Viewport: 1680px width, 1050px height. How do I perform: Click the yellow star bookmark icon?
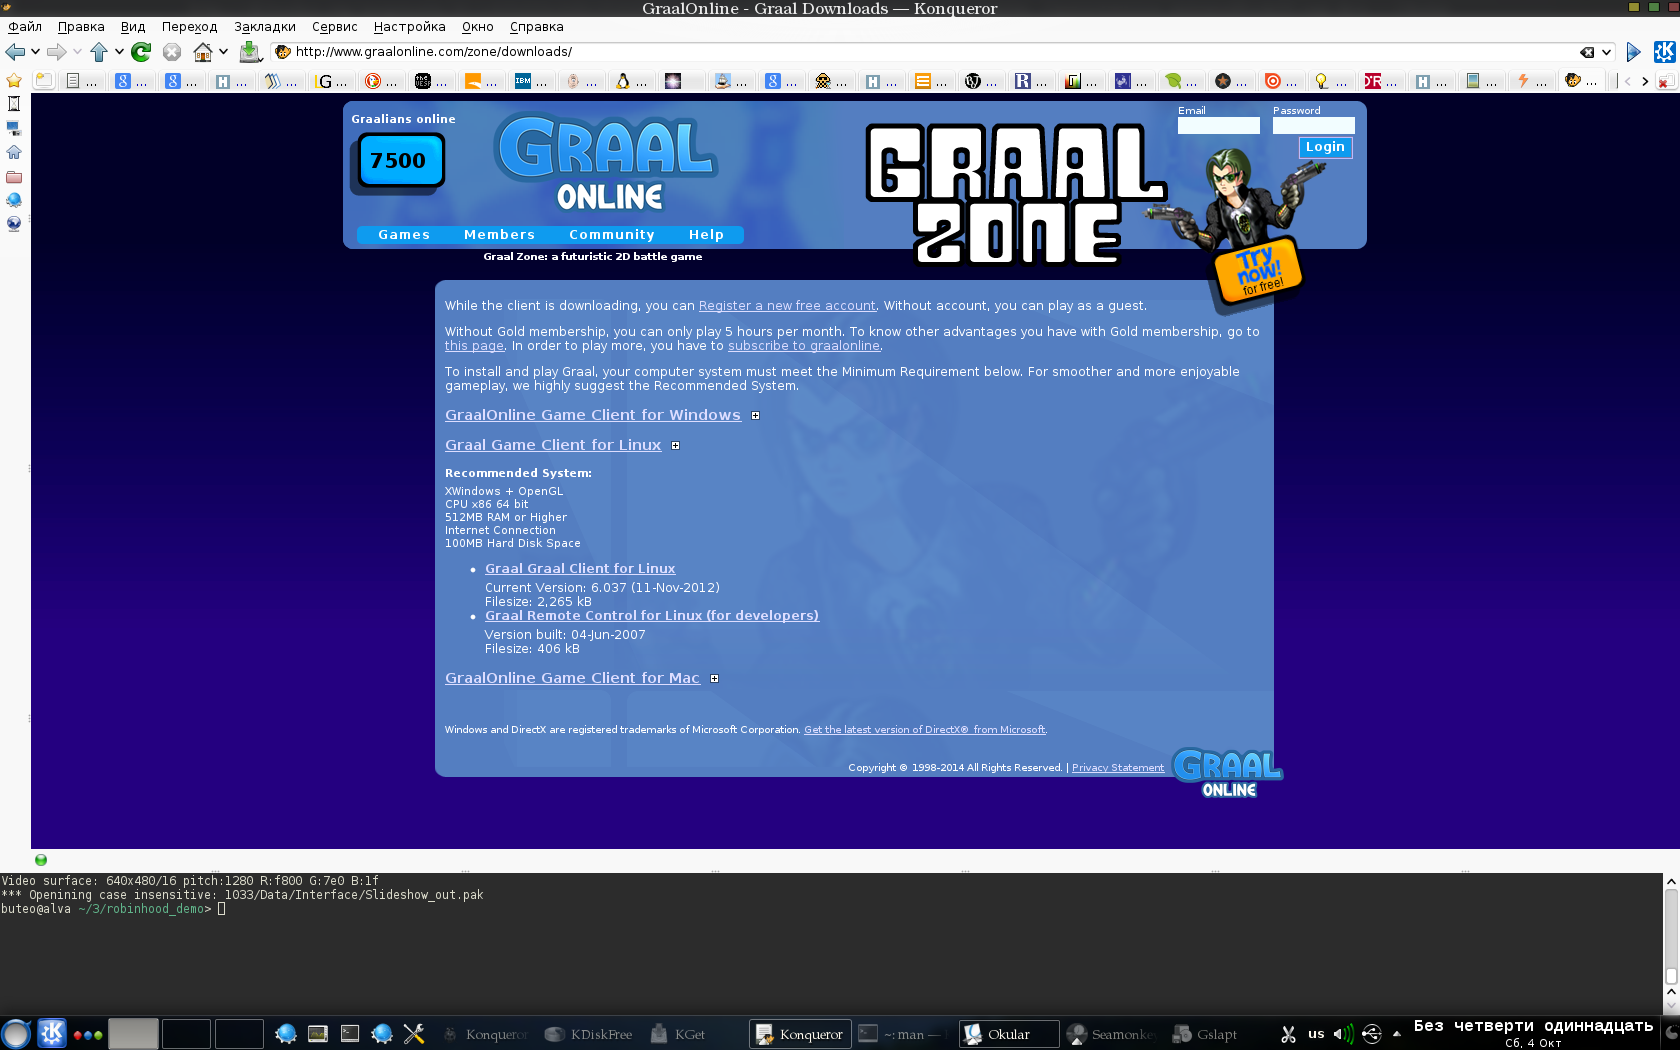14,81
